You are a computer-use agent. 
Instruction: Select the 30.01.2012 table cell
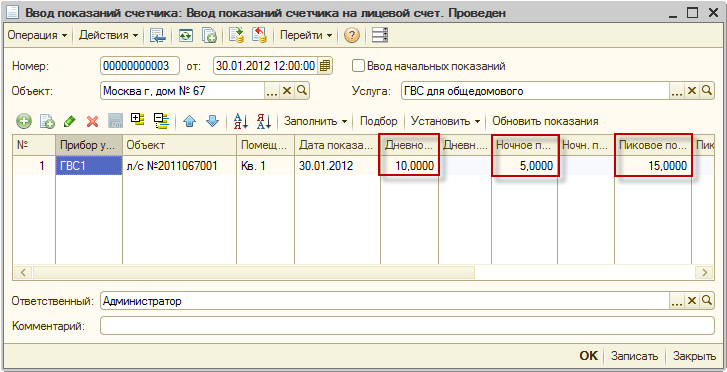click(337, 166)
